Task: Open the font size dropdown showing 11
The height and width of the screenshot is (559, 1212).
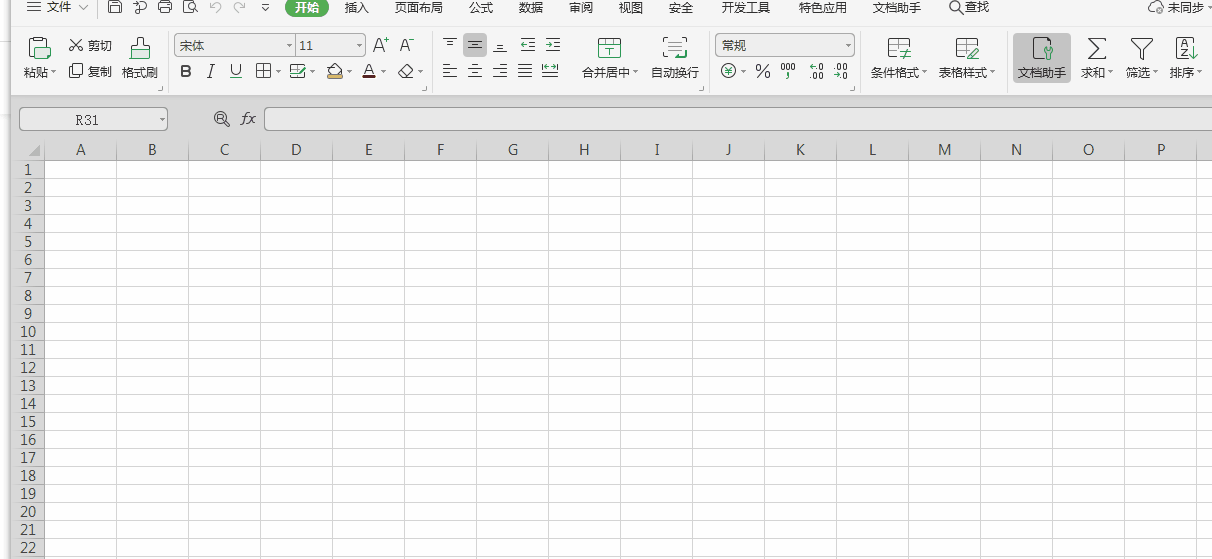Action: pyautogui.click(x=359, y=46)
